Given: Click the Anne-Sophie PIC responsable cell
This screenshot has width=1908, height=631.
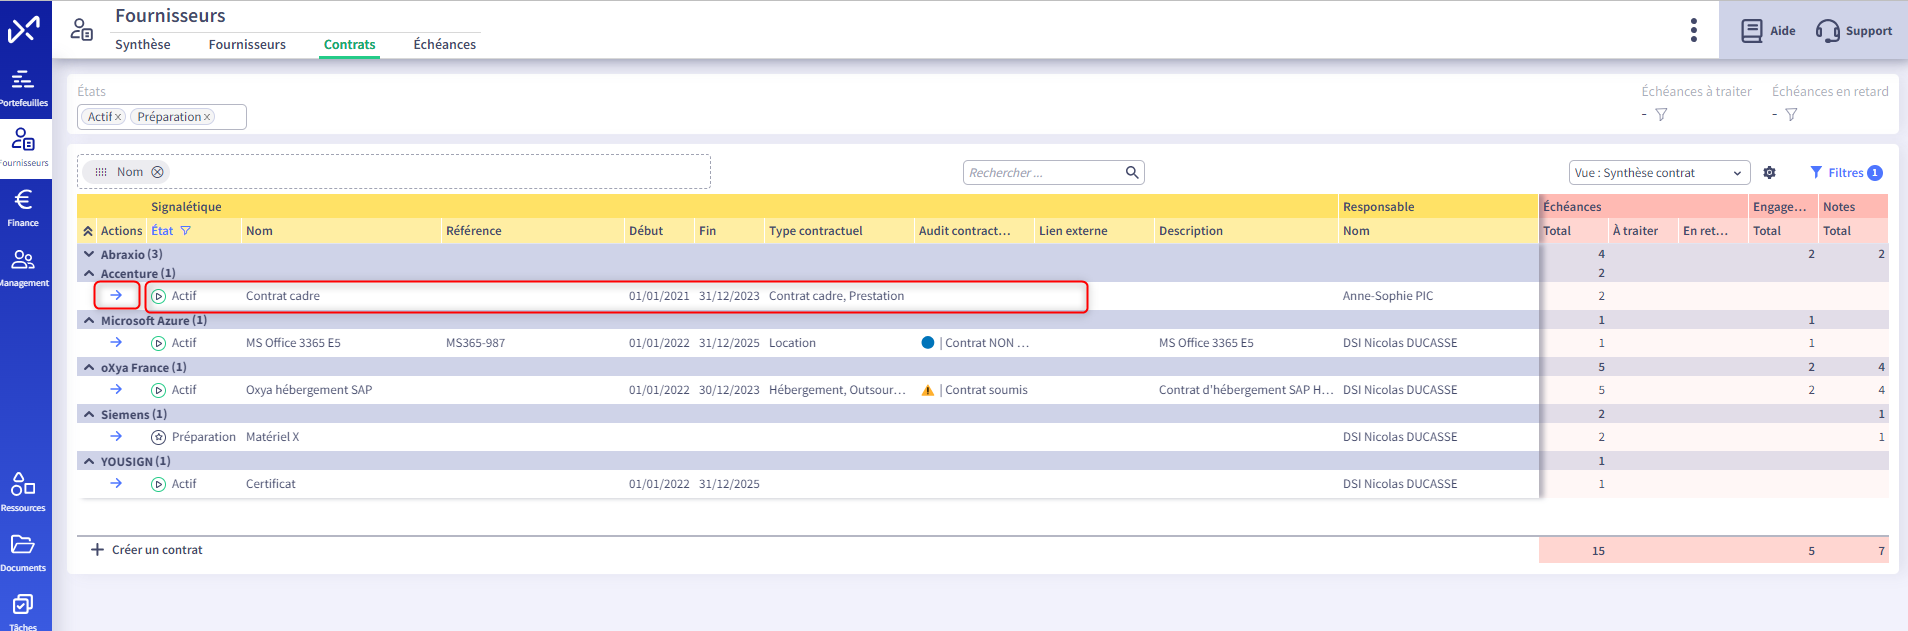Looking at the screenshot, I should pos(1388,296).
